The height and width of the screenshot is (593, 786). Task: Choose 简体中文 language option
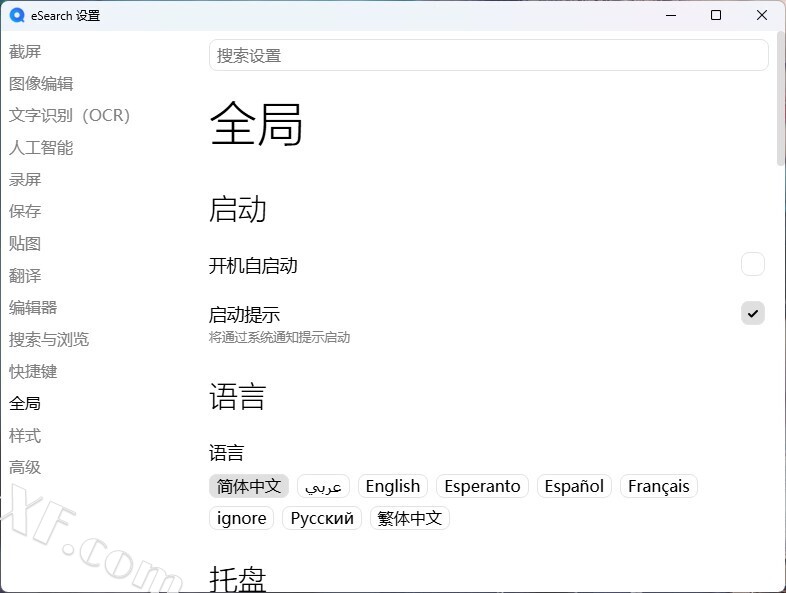pos(249,486)
